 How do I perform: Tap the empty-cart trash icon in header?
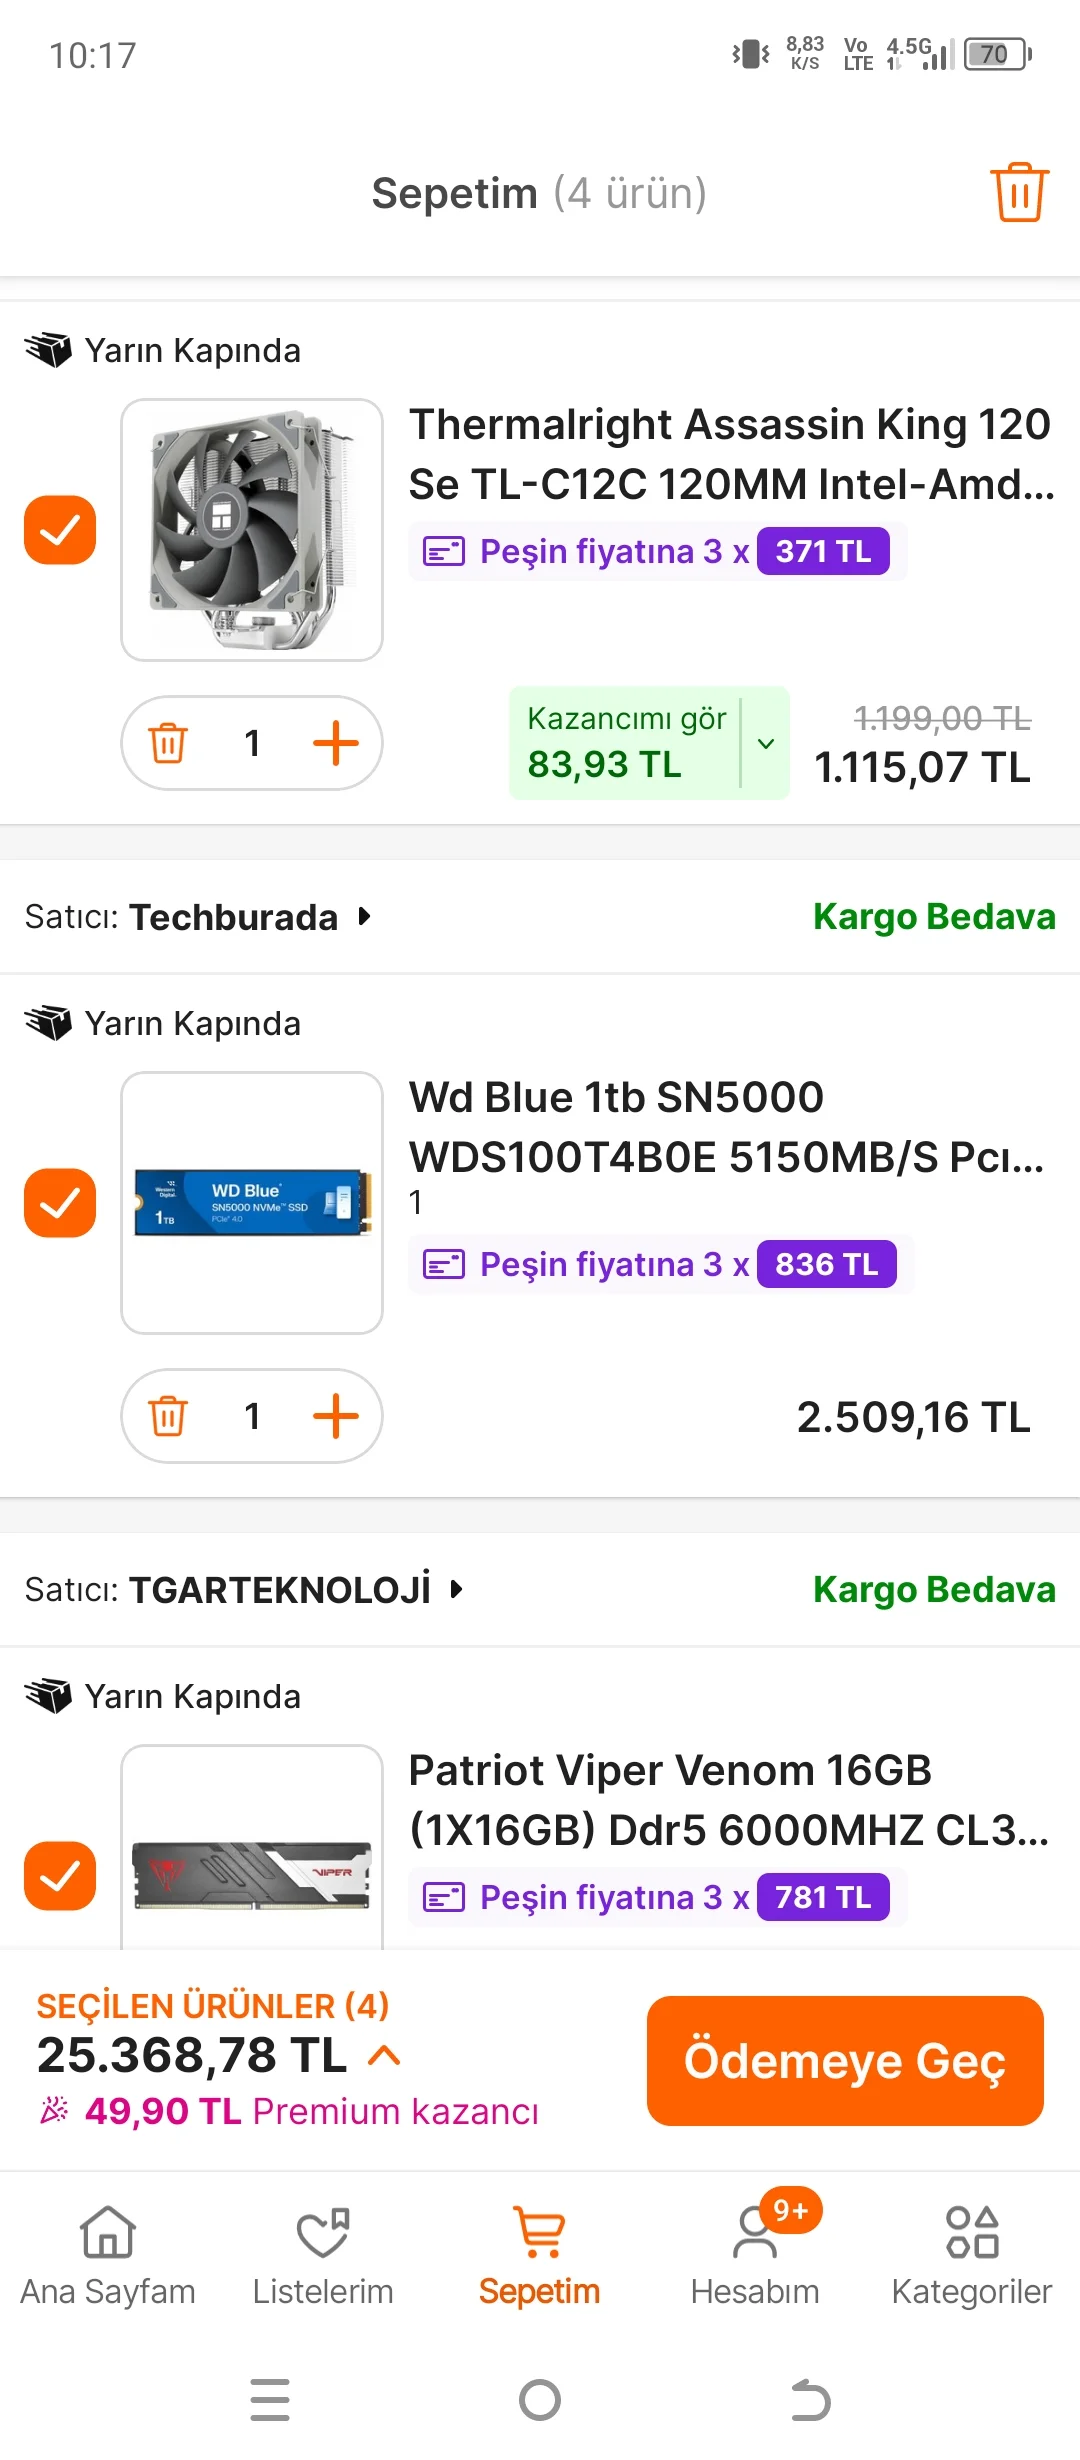pos(1019,192)
